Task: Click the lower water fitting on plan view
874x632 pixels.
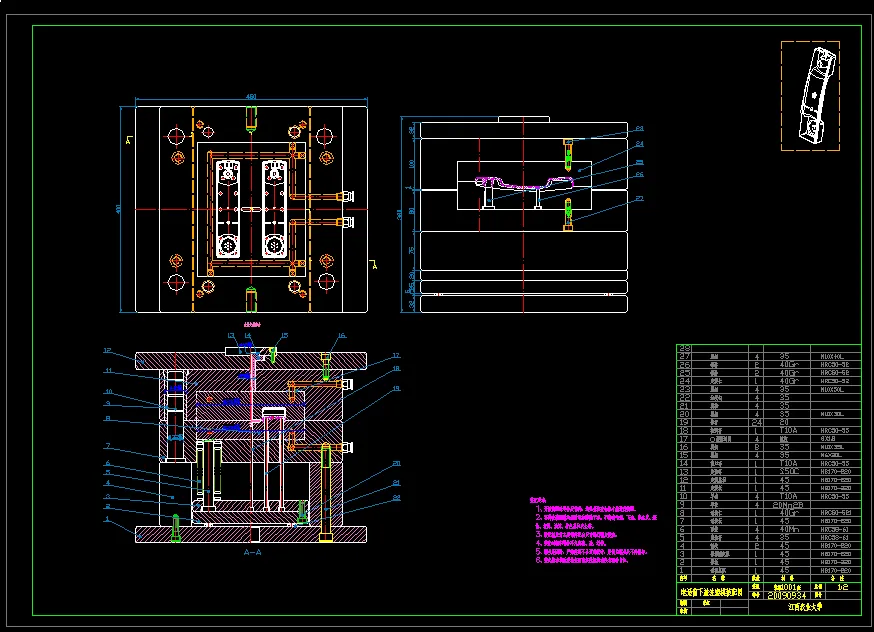Action: (346, 222)
